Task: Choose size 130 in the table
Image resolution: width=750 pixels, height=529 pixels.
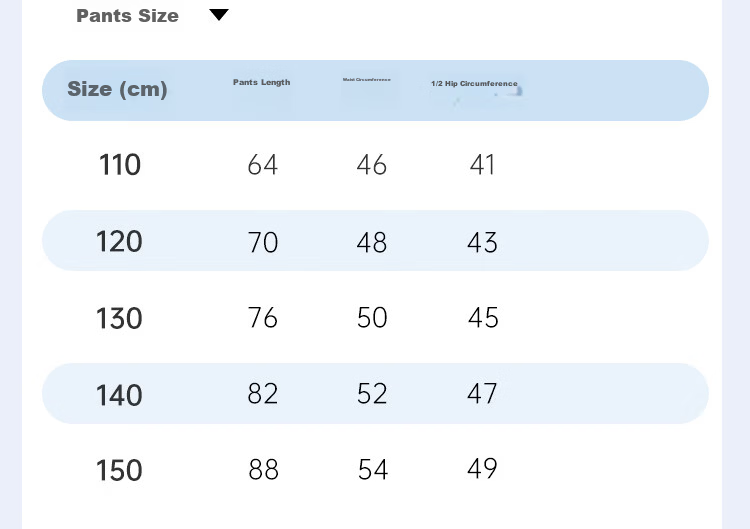Action: pyautogui.click(x=119, y=318)
